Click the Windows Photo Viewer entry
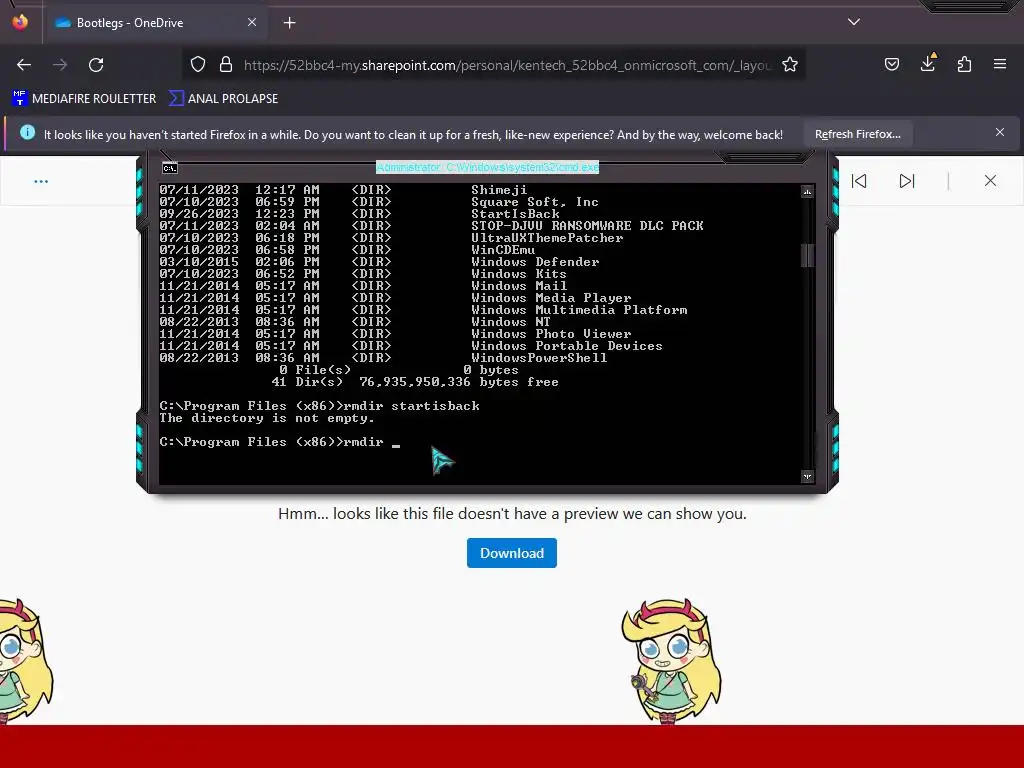1024x768 pixels. click(x=551, y=334)
